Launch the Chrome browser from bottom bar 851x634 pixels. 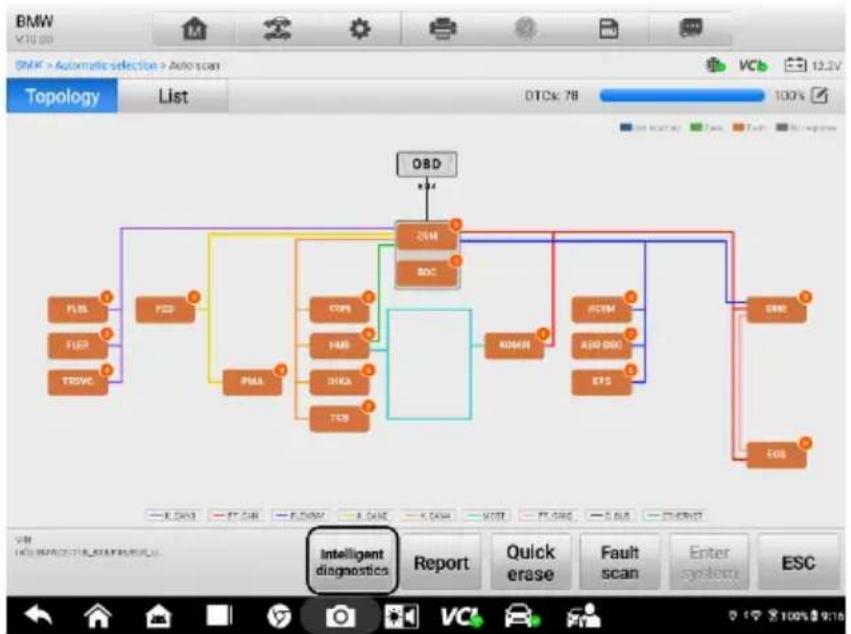click(279, 616)
